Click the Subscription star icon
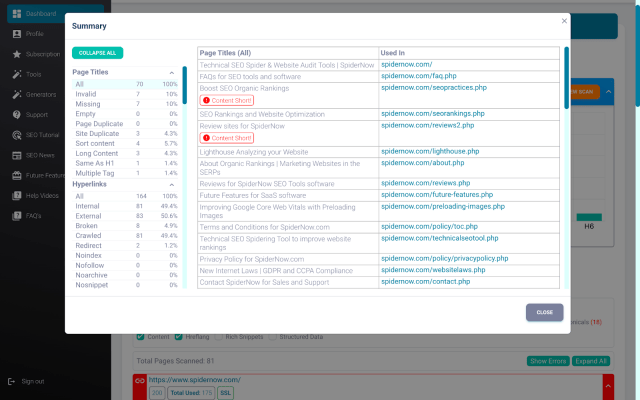This screenshot has height=400, width=640. [x=17, y=54]
